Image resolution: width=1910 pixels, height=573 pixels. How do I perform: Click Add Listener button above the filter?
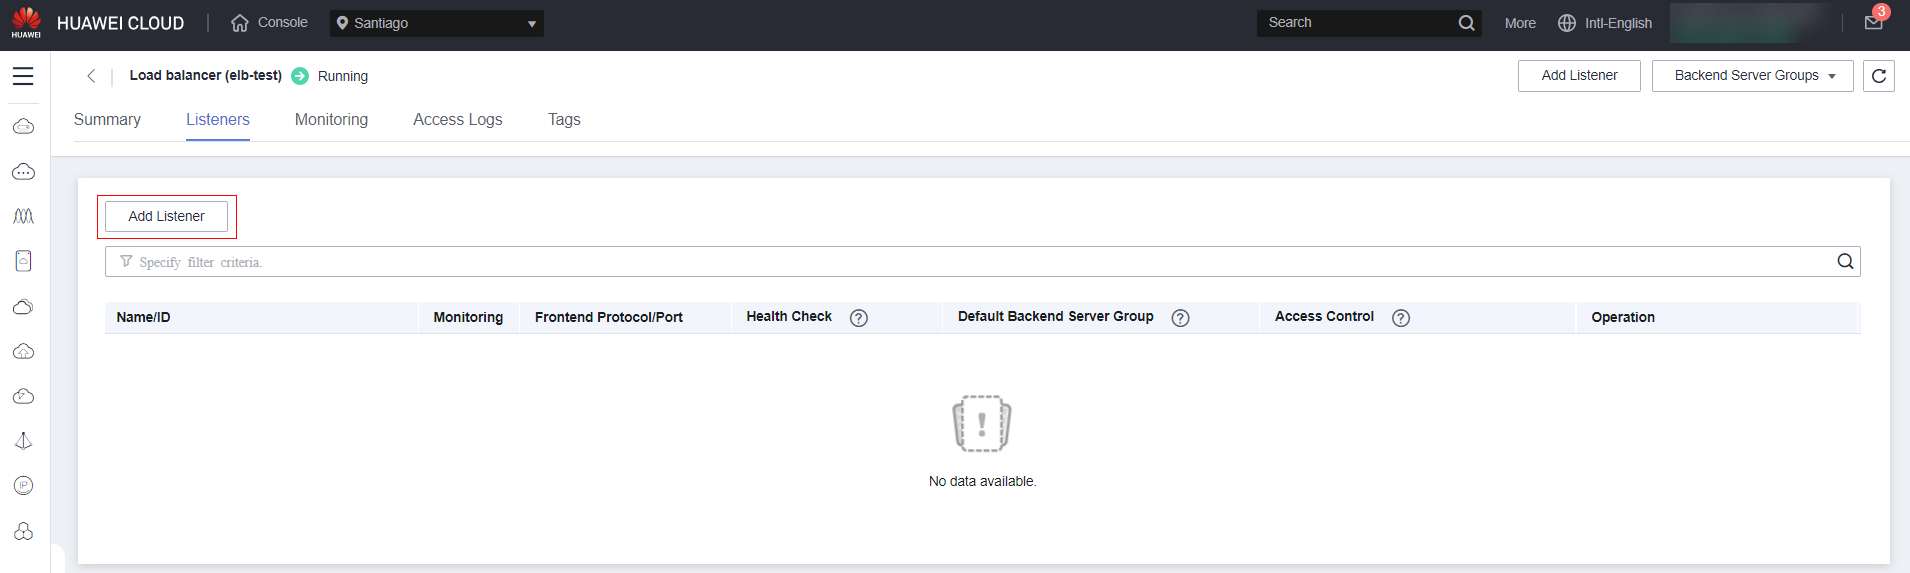coord(166,216)
